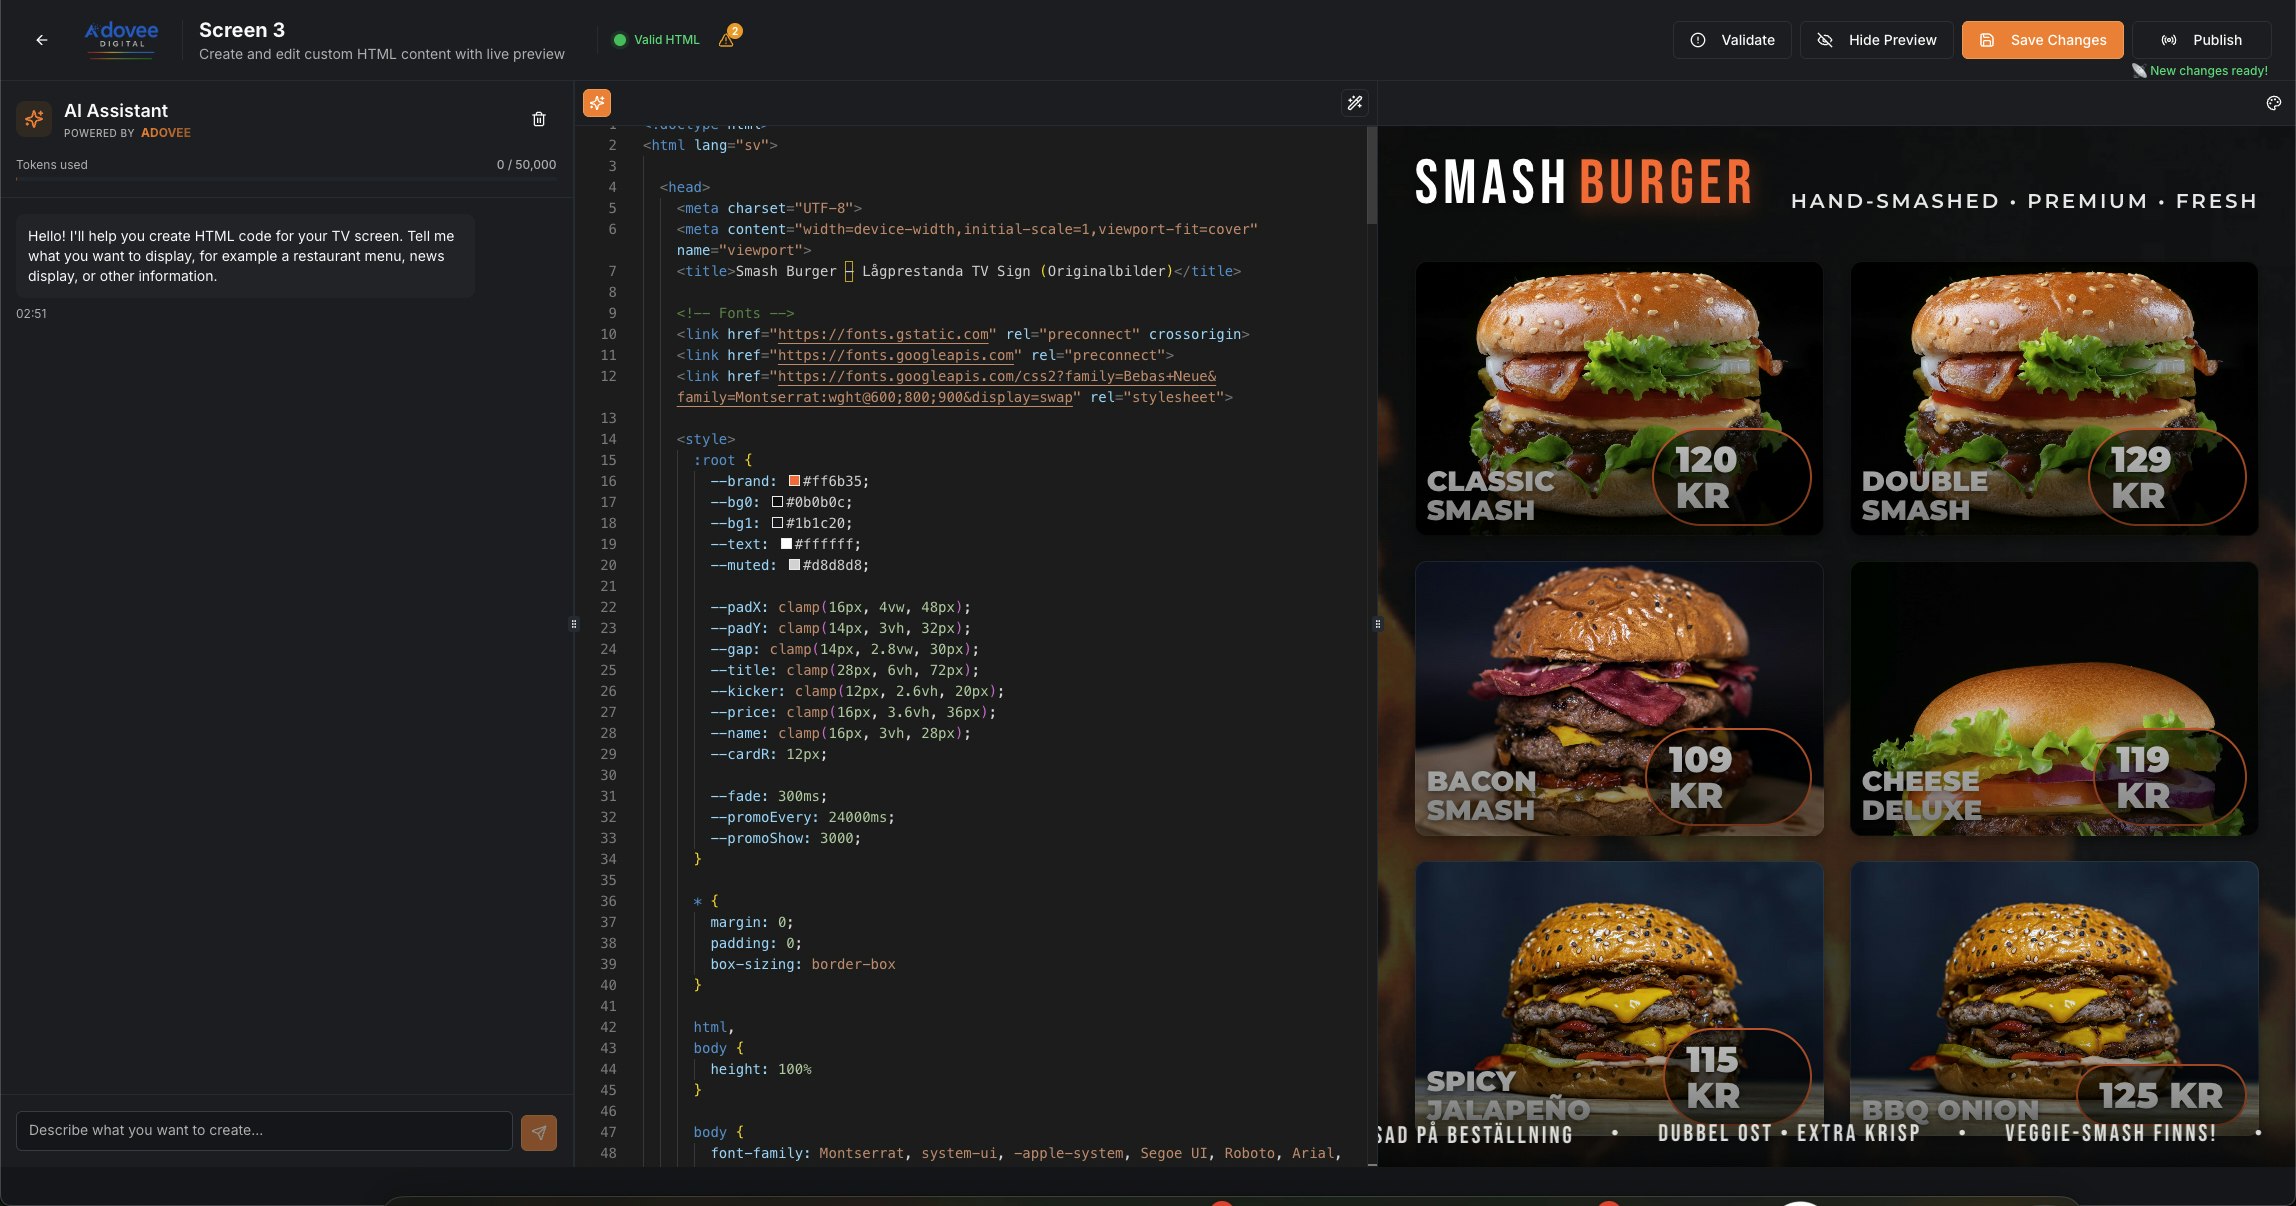Screen dimensions: 2296x1206
Task: Toggle the preview off with Hide Preview
Action: click(1876, 40)
